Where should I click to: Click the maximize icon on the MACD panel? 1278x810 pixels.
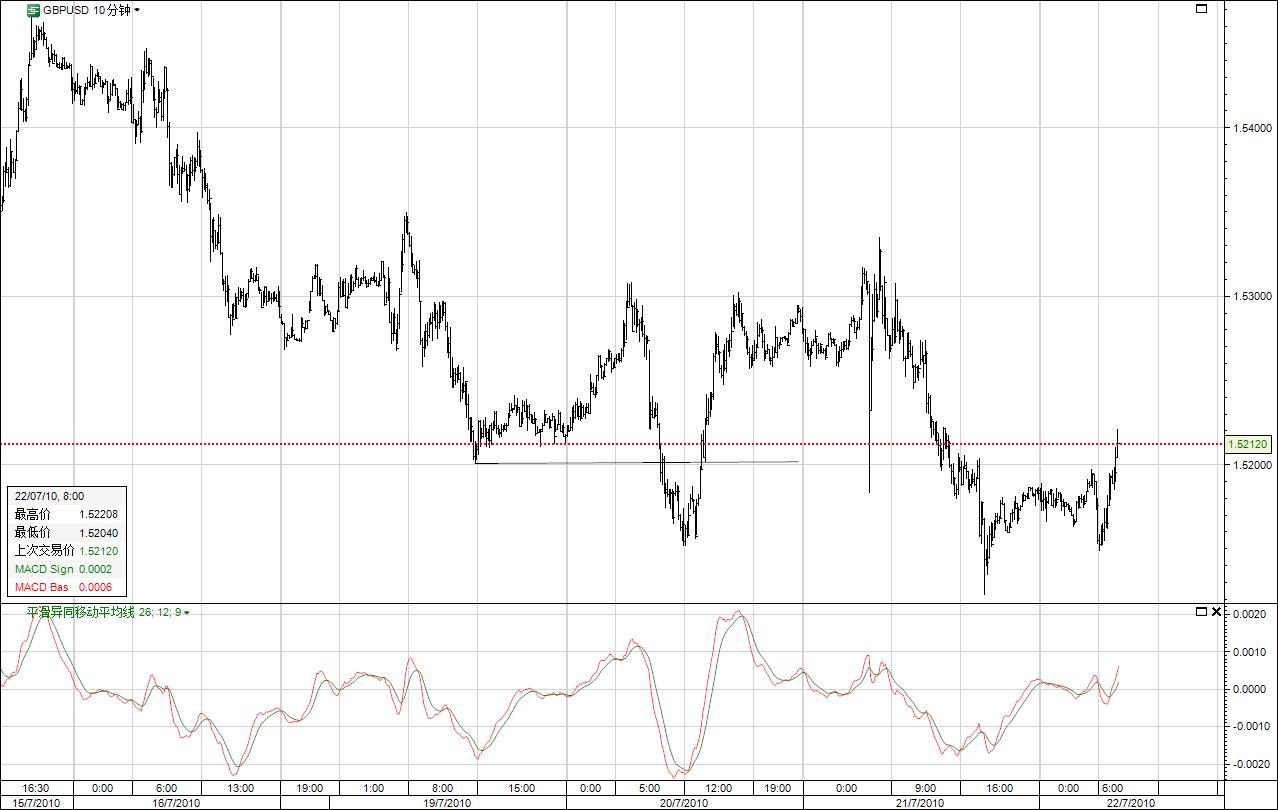(x=1202, y=611)
